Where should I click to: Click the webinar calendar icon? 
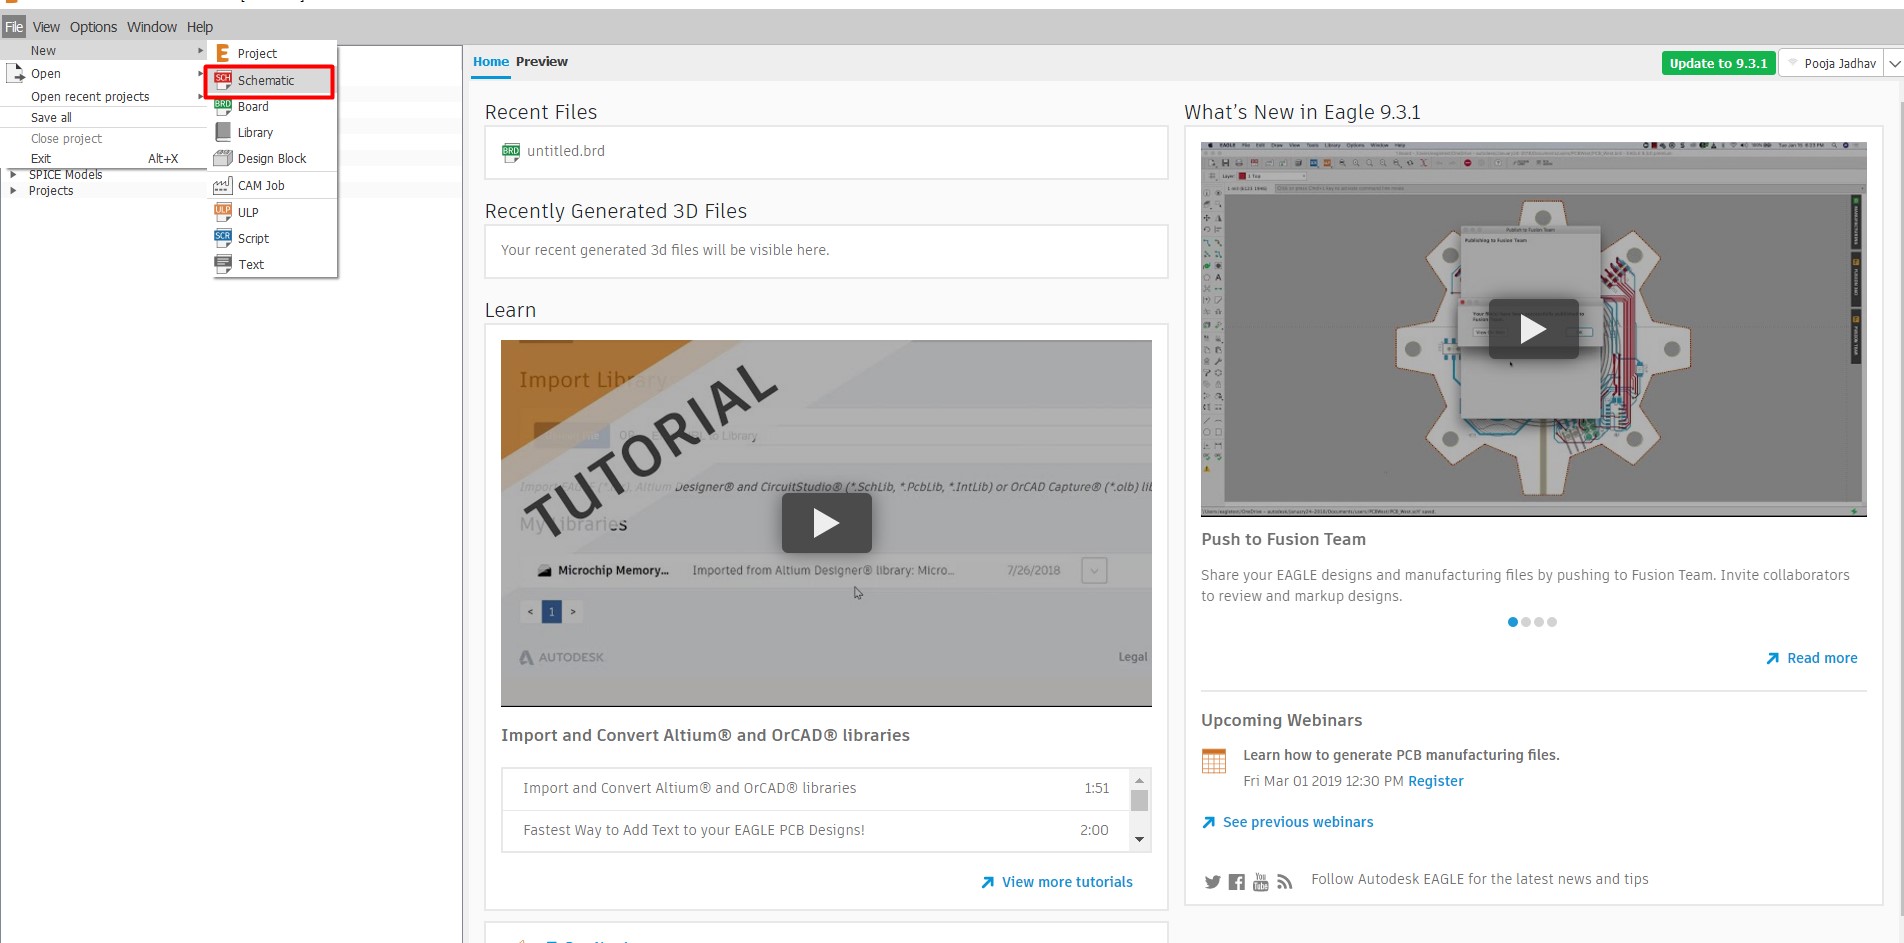[1214, 761]
